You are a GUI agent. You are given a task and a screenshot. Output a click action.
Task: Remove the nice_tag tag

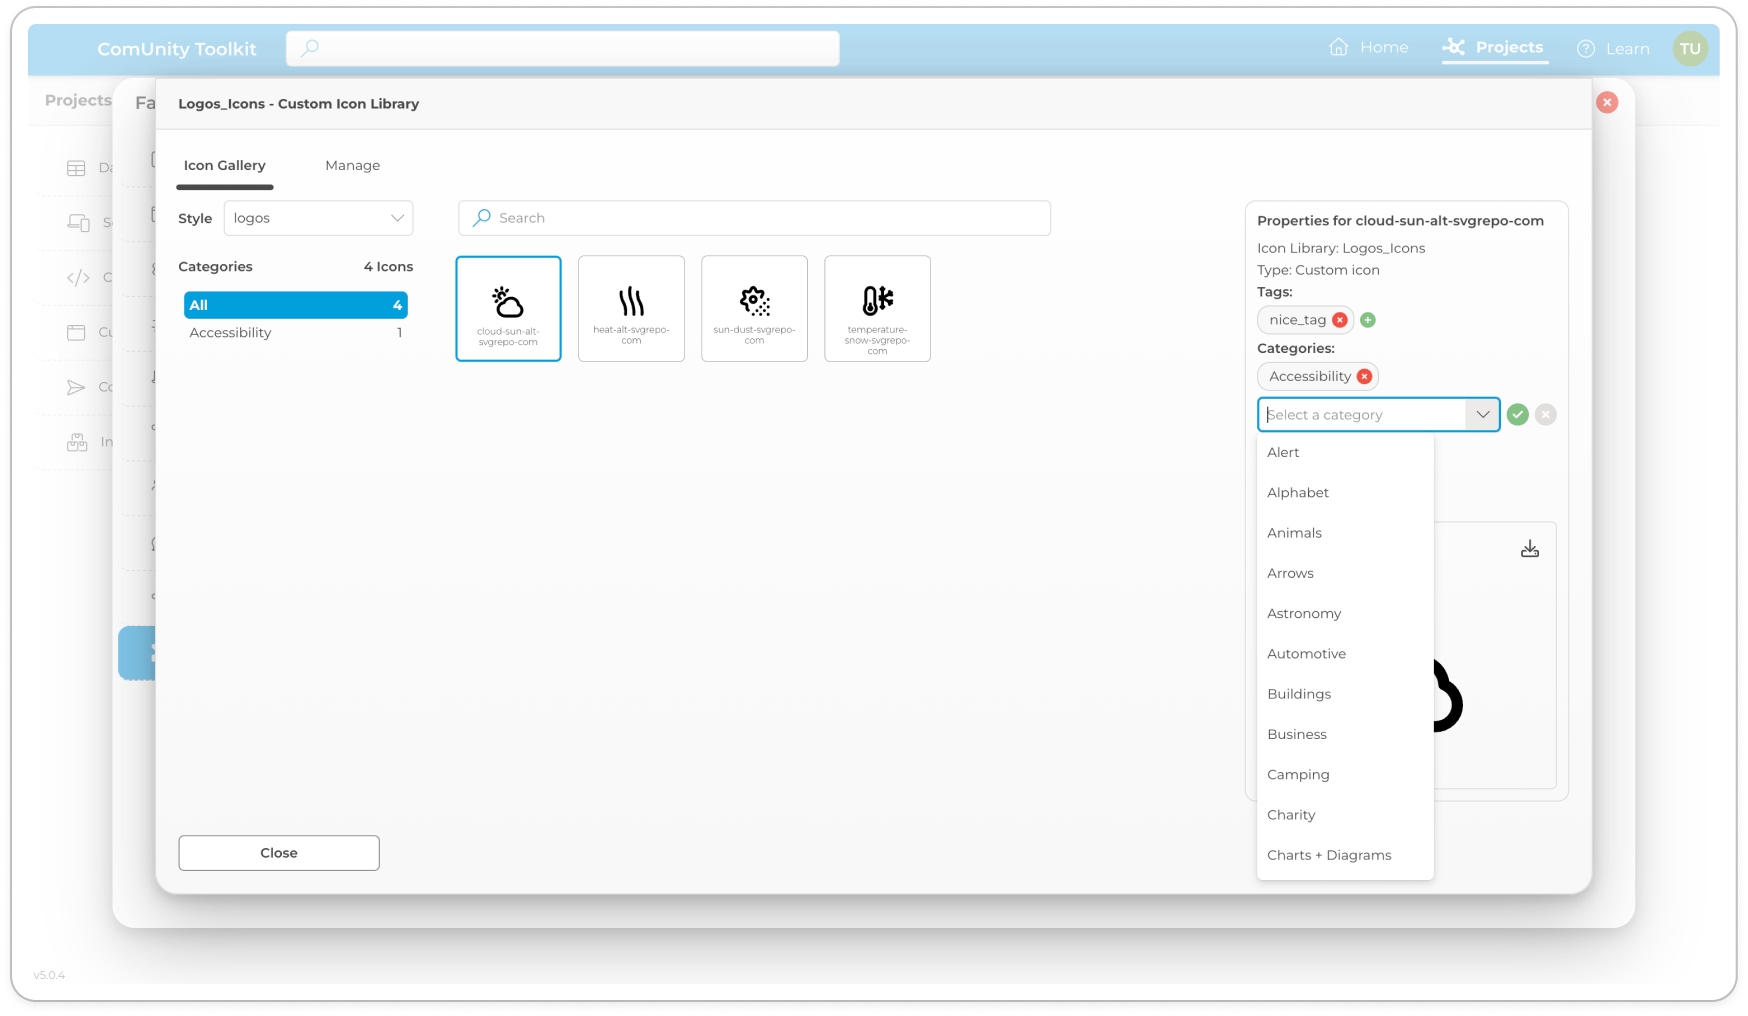point(1340,320)
